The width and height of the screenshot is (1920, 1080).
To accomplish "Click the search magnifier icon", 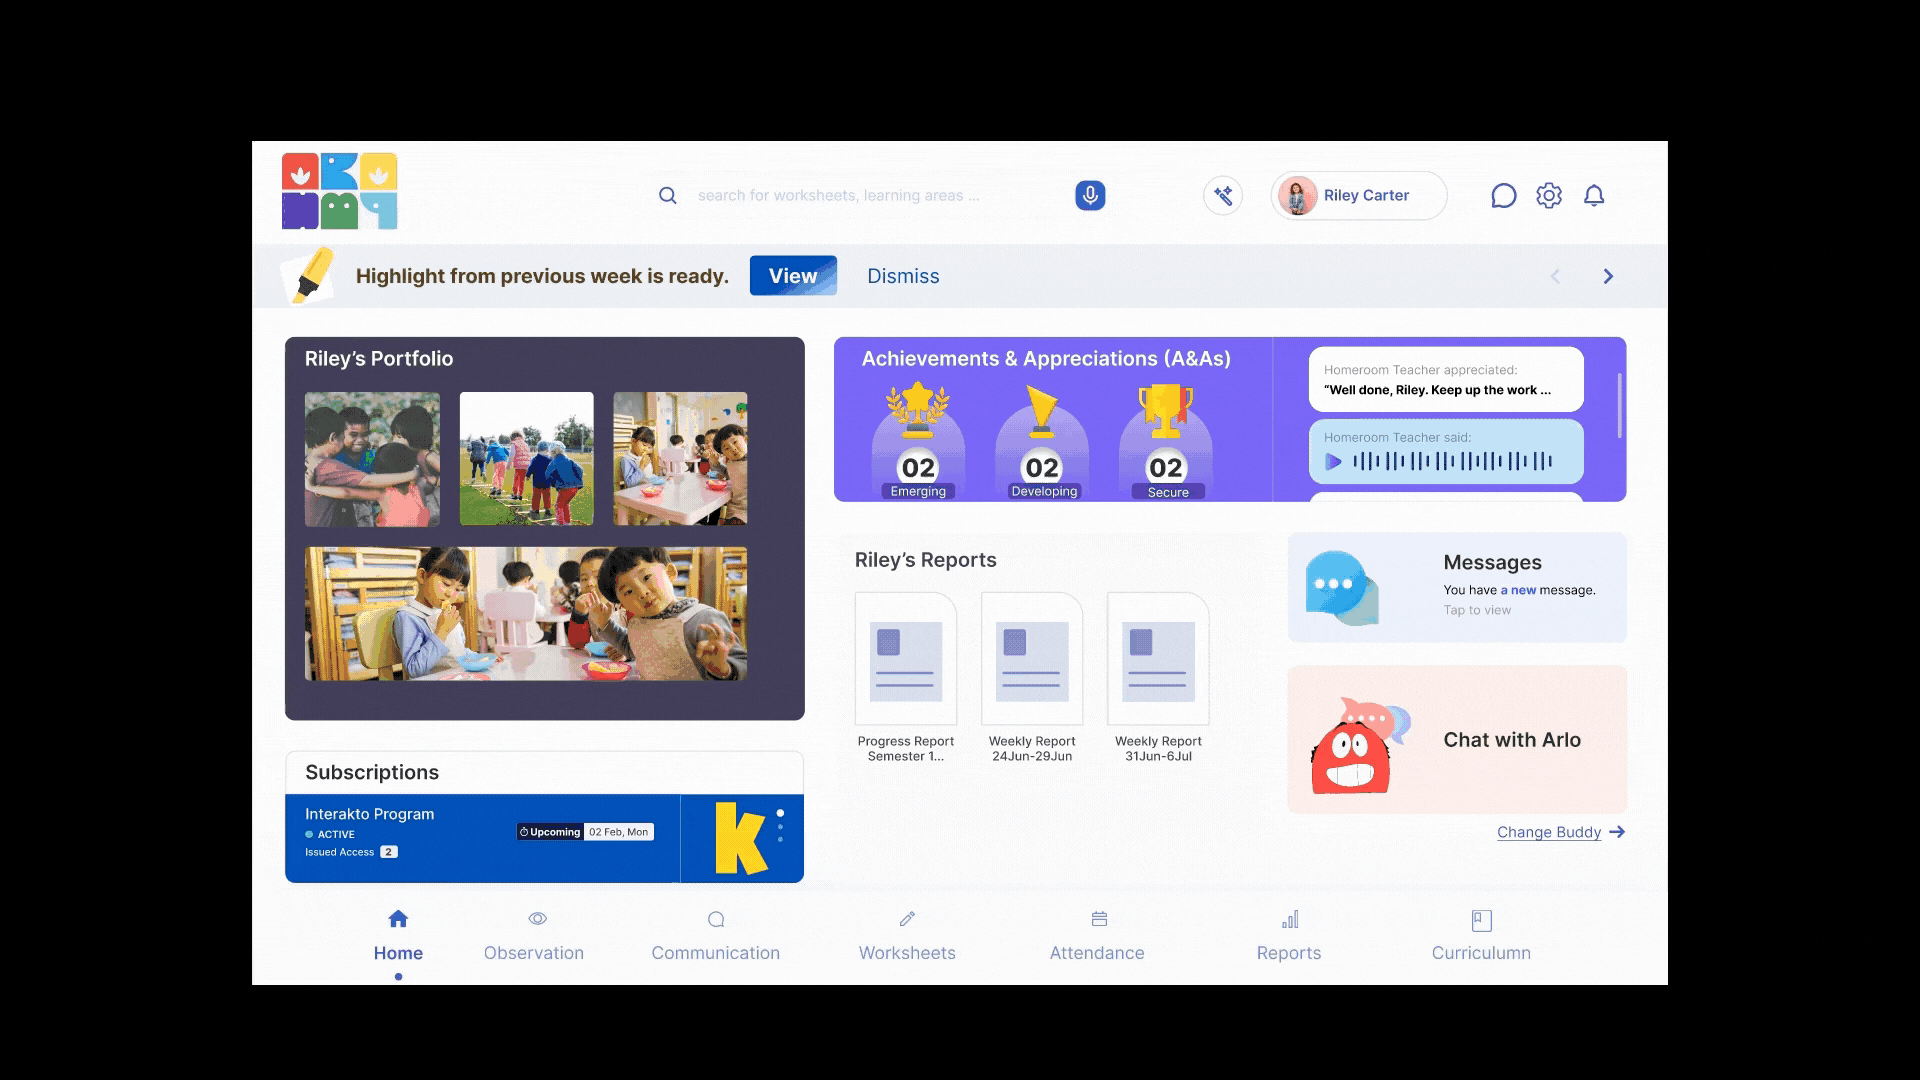I will pyautogui.click(x=667, y=195).
